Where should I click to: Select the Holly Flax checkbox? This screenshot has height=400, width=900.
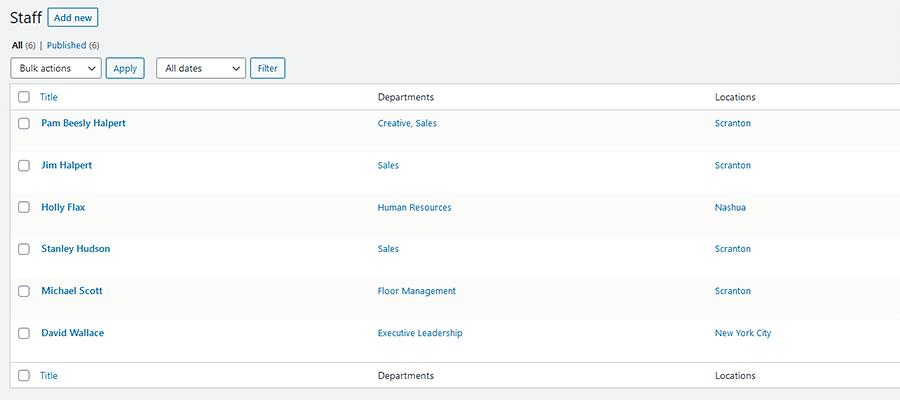point(24,207)
